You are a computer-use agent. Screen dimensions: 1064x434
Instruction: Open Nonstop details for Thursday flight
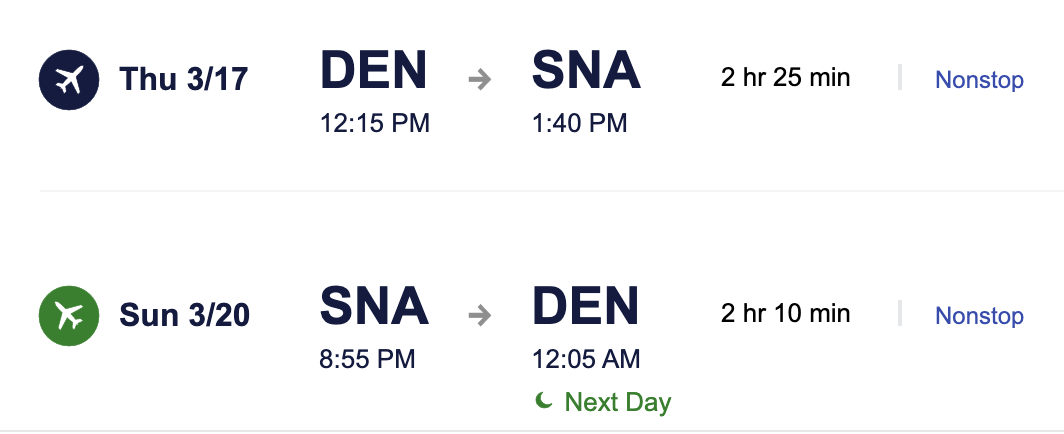[x=979, y=79]
